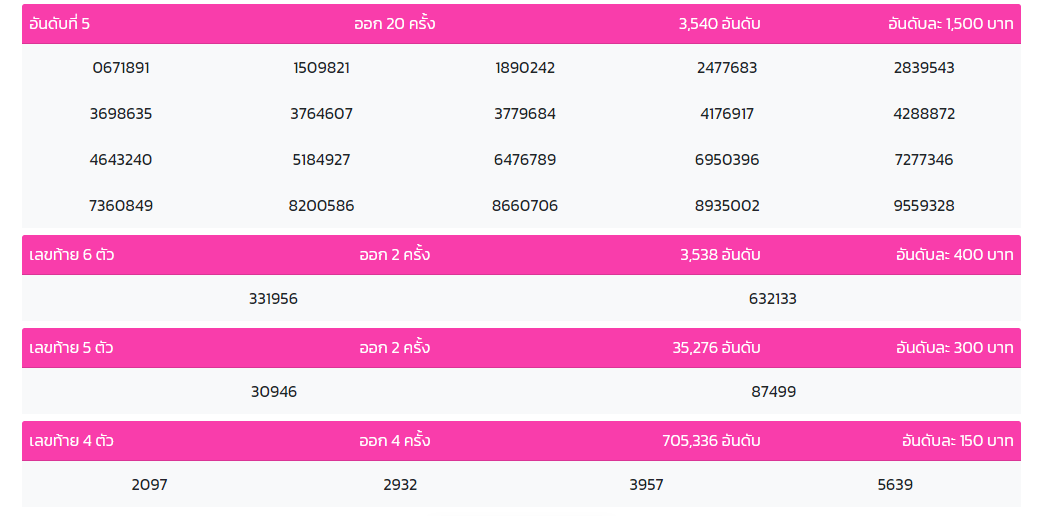Click number 9559328
This screenshot has width=1041, height=516.
click(x=924, y=206)
